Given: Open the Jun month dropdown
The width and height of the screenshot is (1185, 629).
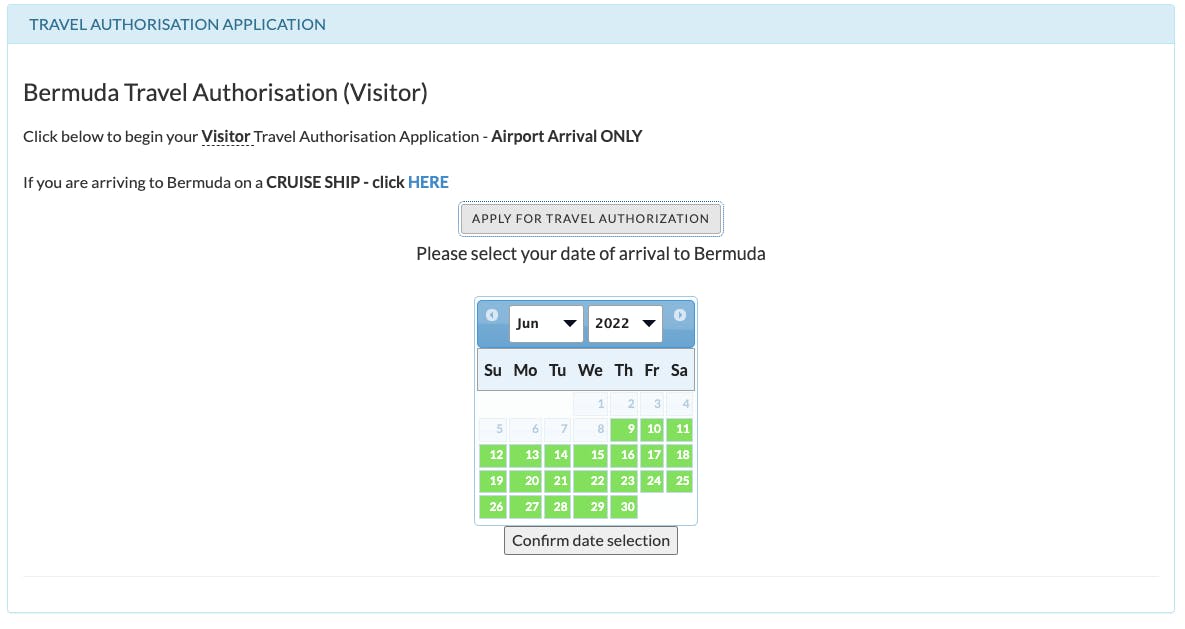Looking at the screenshot, I should (x=545, y=324).
